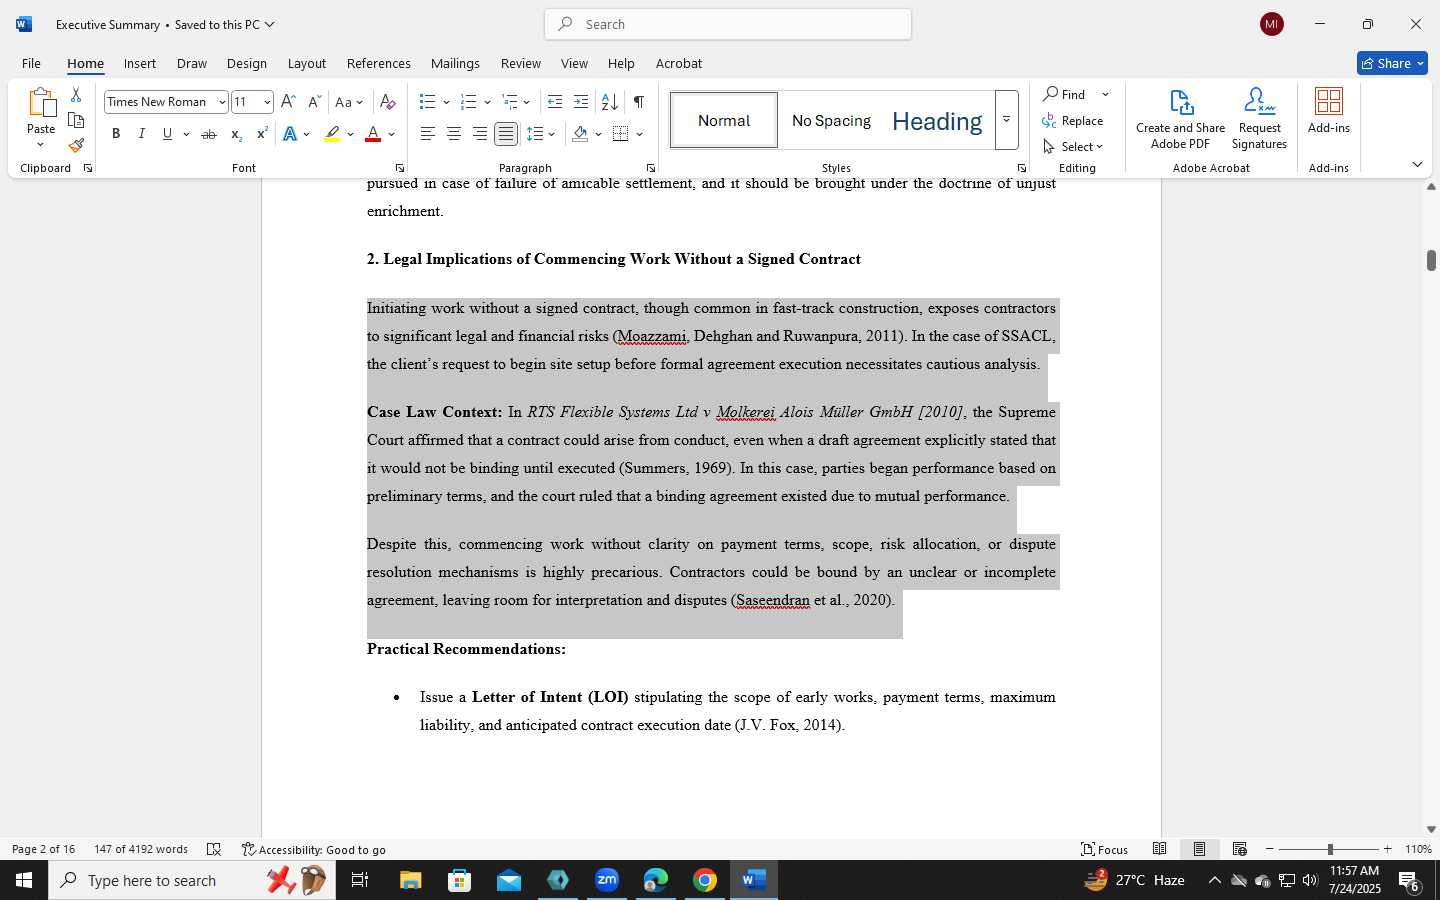Click Request Signatures icon
The width and height of the screenshot is (1440, 900).
[x=1260, y=118]
